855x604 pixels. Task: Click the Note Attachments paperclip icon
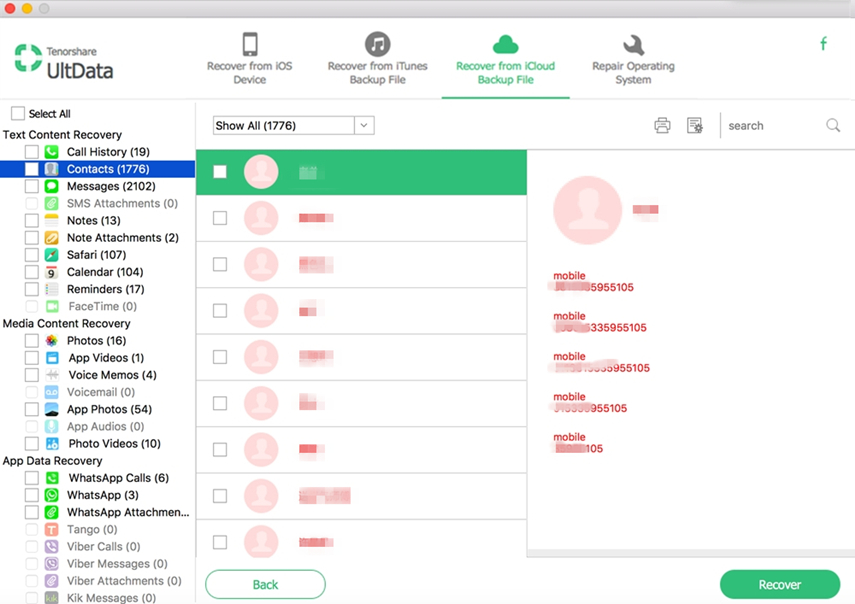coord(51,238)
